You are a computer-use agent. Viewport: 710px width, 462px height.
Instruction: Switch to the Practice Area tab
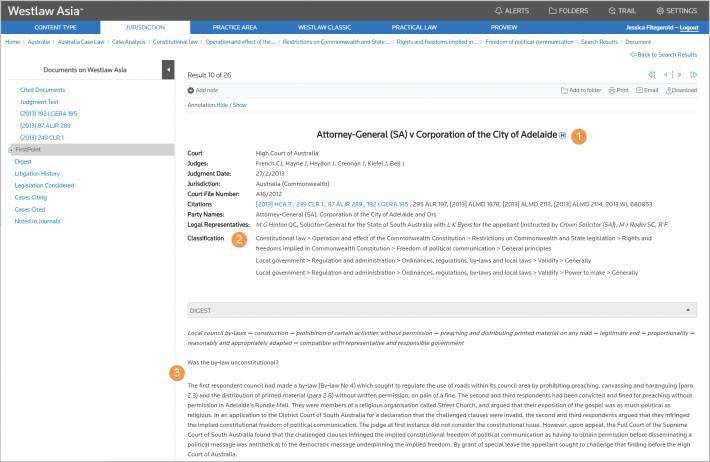pyautogui.click(x=235, y=27)
